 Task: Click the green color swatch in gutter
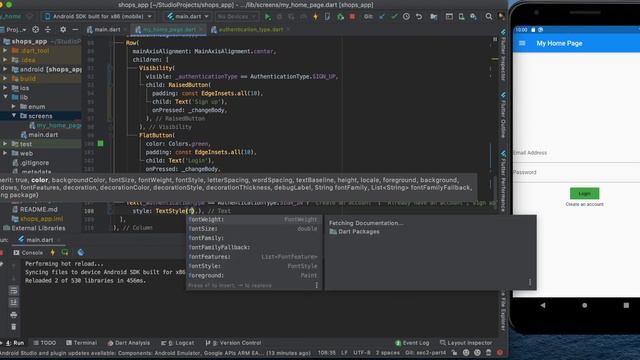(100, 144)
